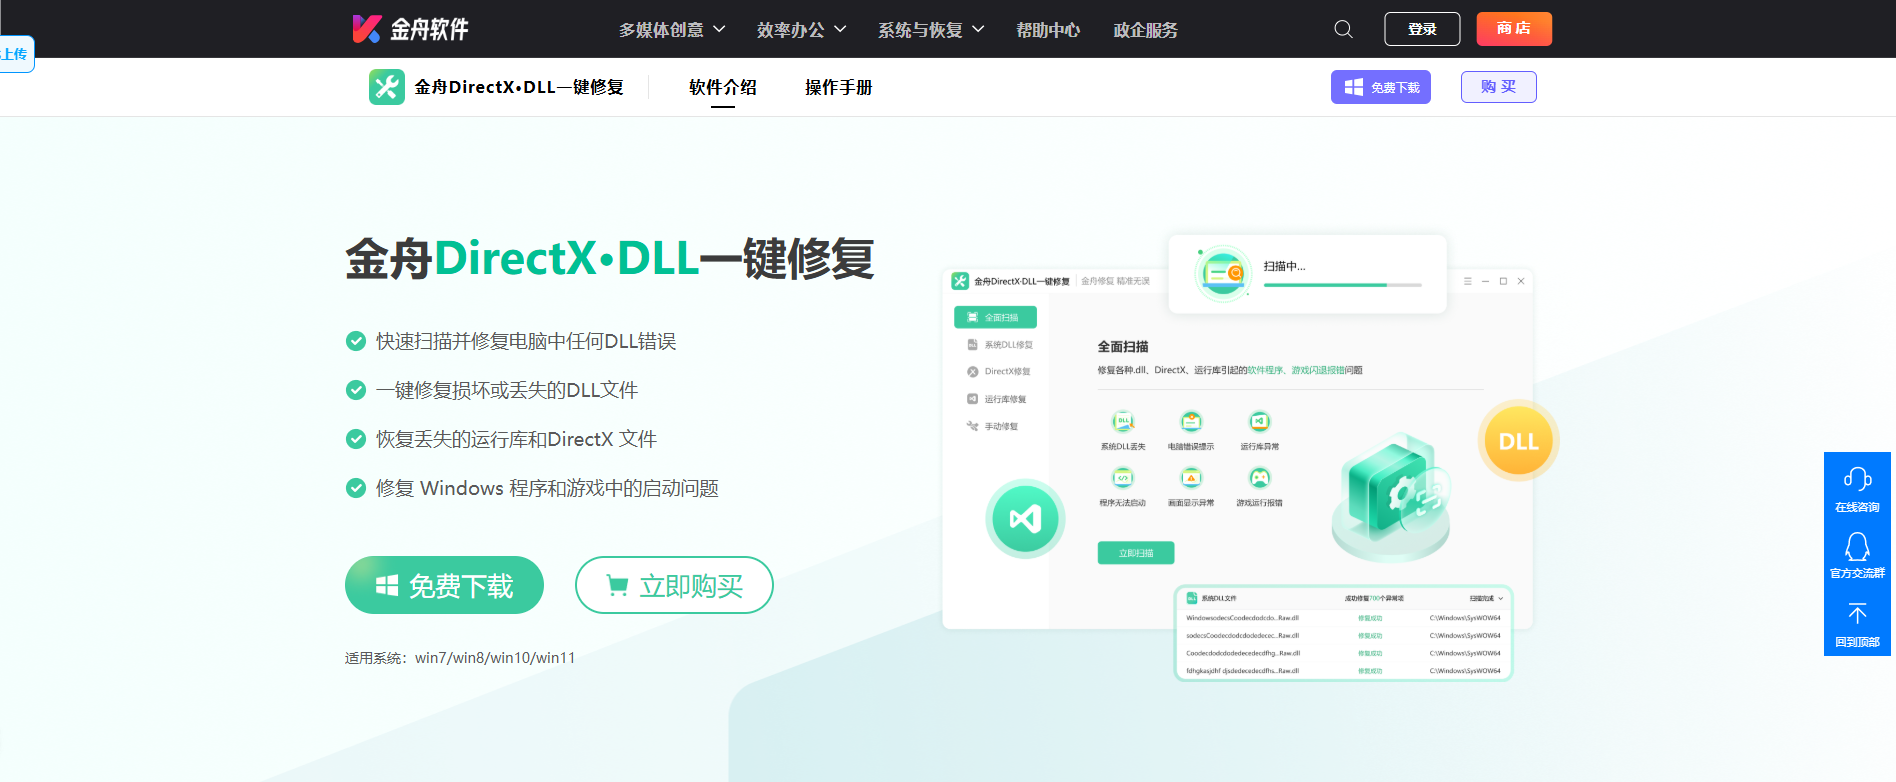Click the hamburger menu icon in the preview window
The width and height of the screenshot is (1896, 782).
(x=1468, y=281)
